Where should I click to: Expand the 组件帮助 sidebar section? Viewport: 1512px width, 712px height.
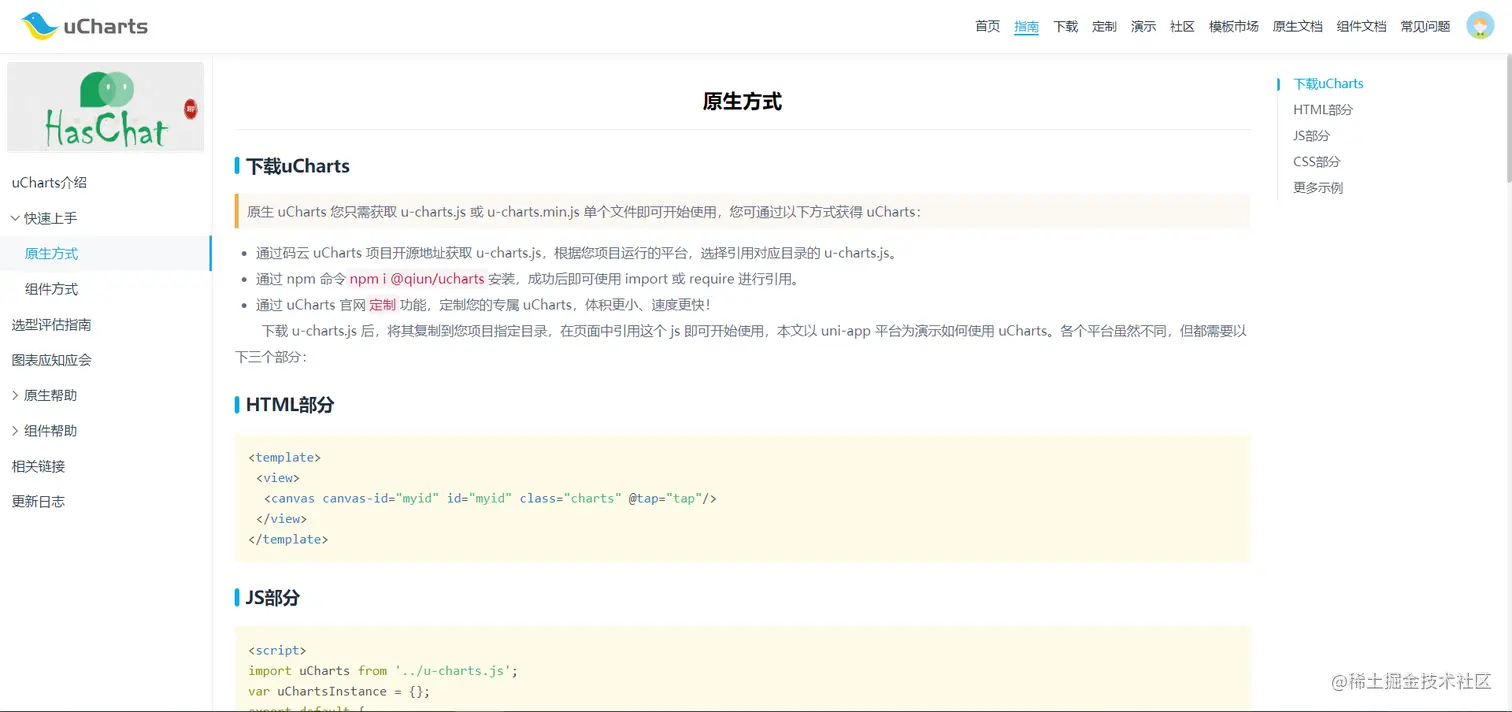tap(43, 431)
